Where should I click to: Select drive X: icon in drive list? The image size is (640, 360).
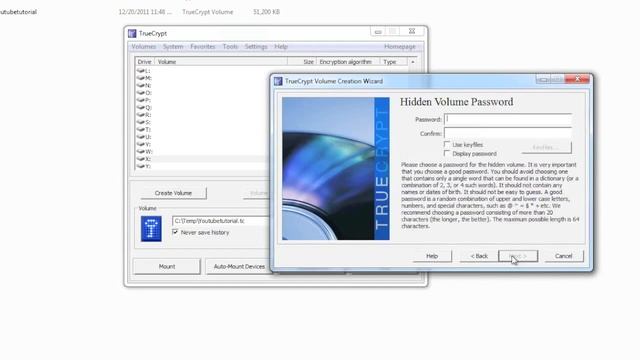coord(141,159)
